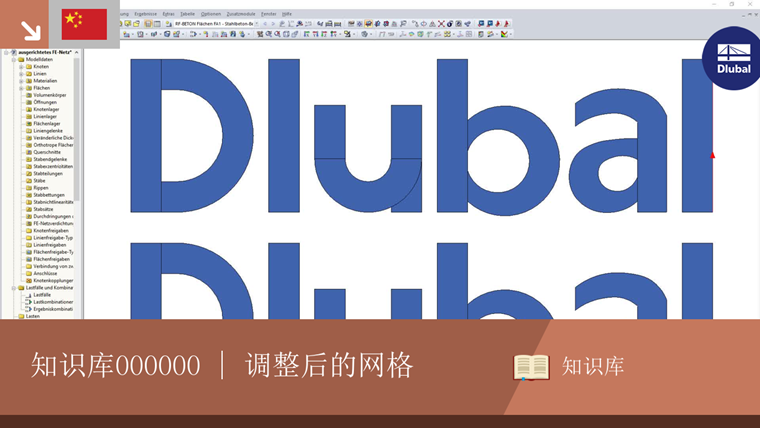The height and width of the screenshot is (428, 760).
Task: Select Stäbe in the navigator
Action: click(x=39, y=181)
